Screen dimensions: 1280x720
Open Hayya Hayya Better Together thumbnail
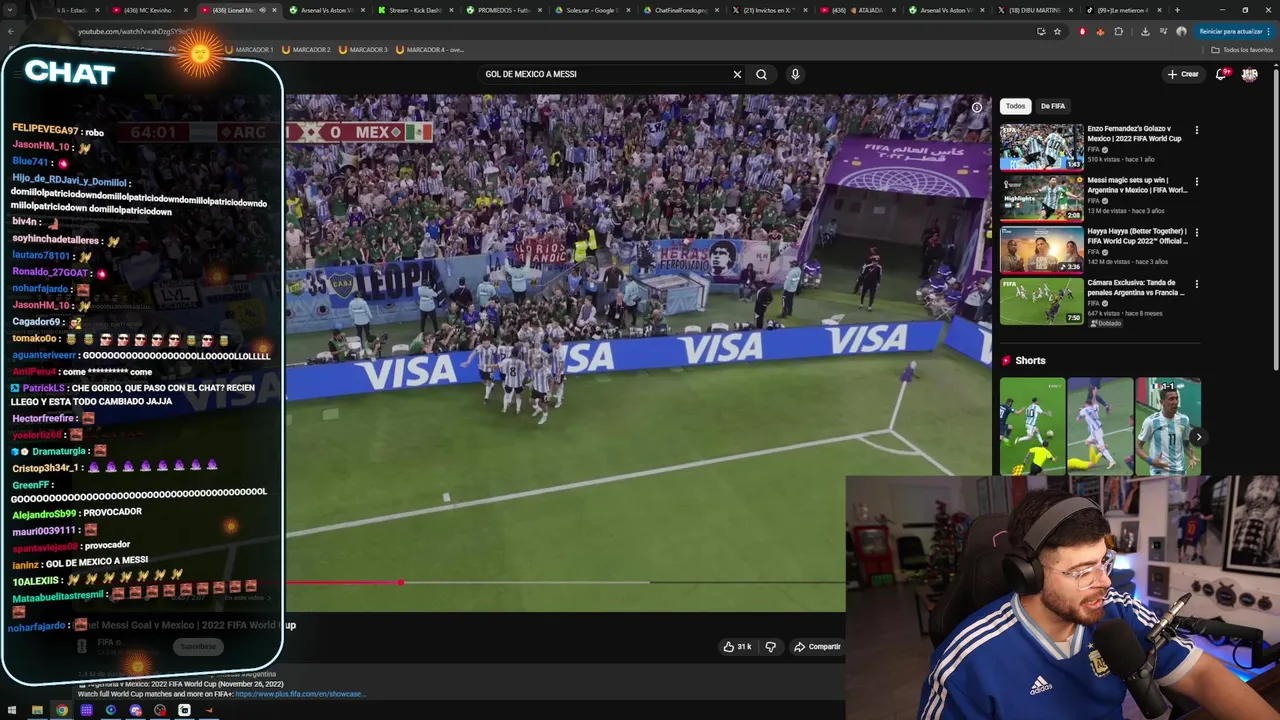[1041, 250]
